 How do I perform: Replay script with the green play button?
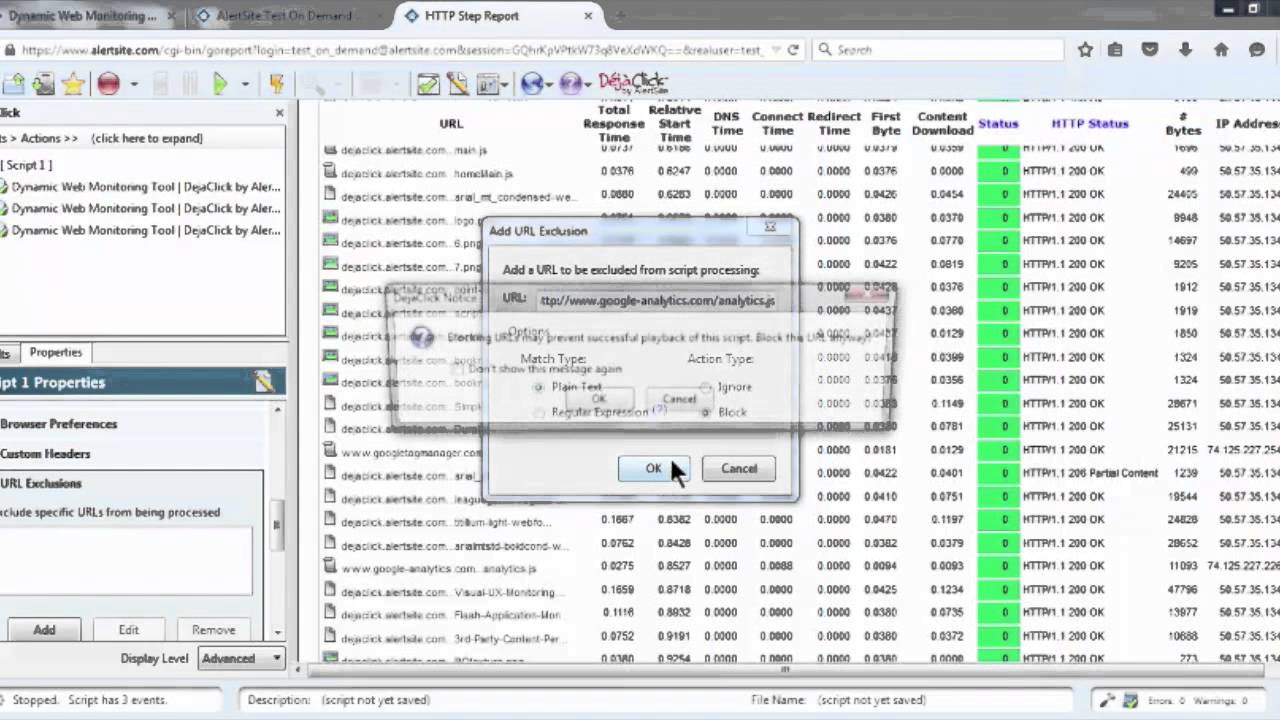[x=221, y=84]
